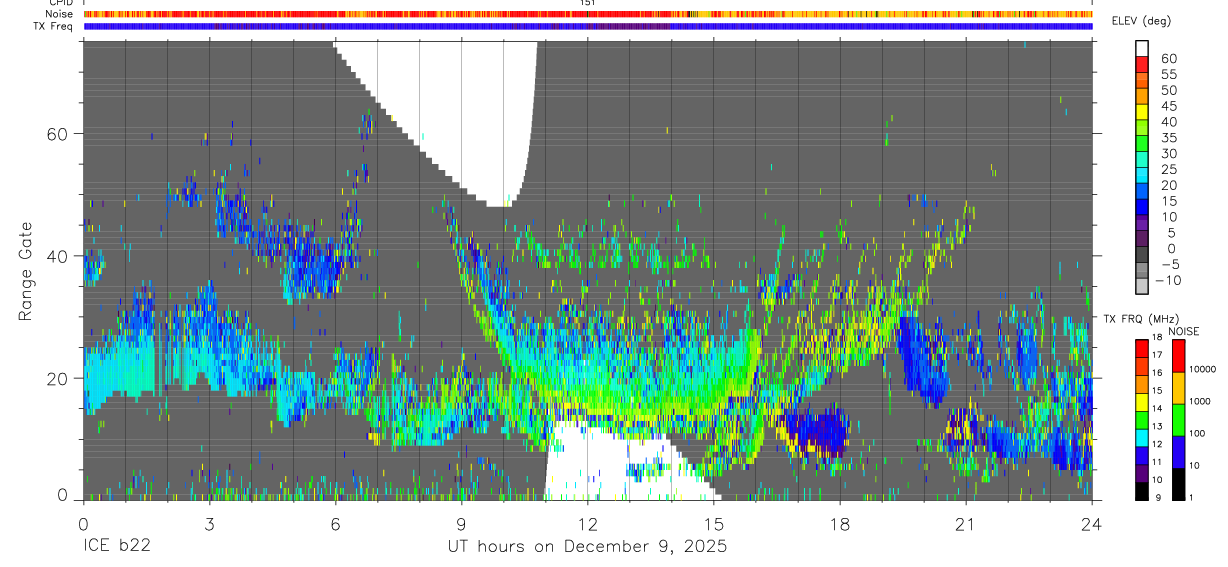This screenshot has height=567, width=1228.
Task: Click the NOISE colorbar label '10000'
Action: click(1202, 371)
